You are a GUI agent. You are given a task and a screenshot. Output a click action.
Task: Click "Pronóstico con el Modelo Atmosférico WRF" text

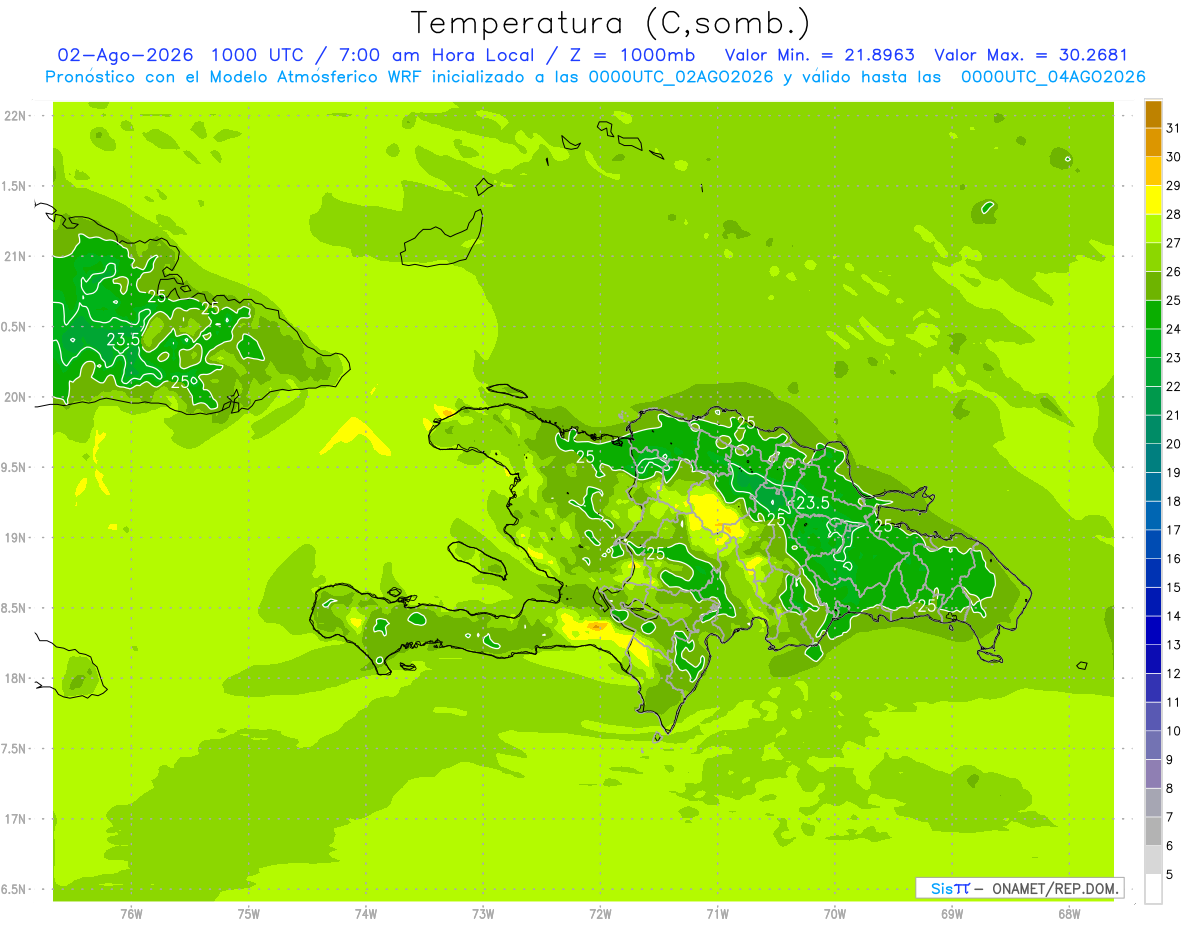[x=235, y=77]
